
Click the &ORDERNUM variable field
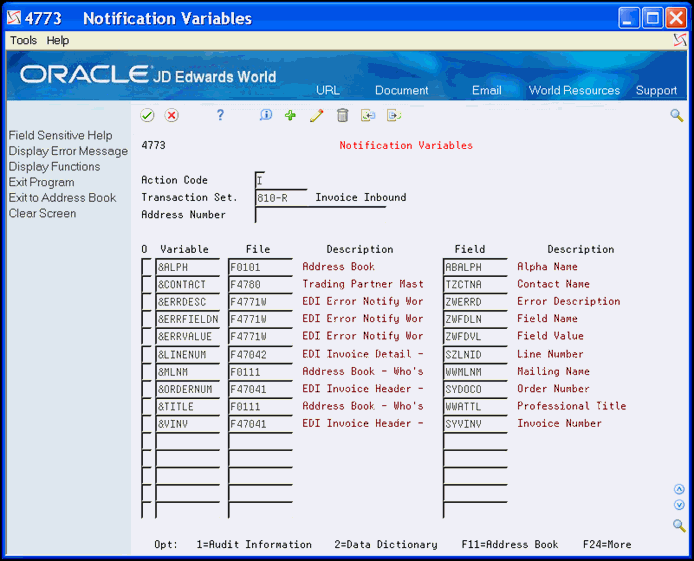(188, 389)
